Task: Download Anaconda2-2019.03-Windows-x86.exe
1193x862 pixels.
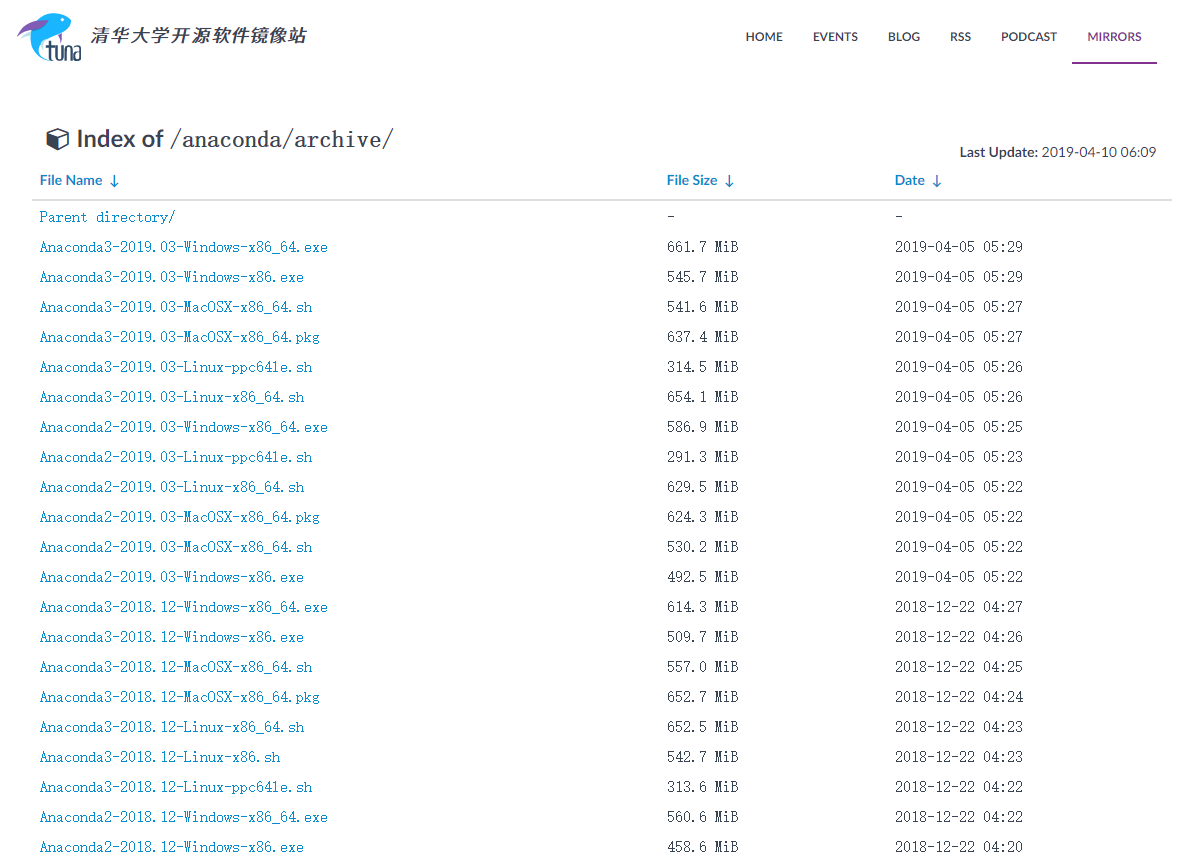Action: (x=171, y=577)
